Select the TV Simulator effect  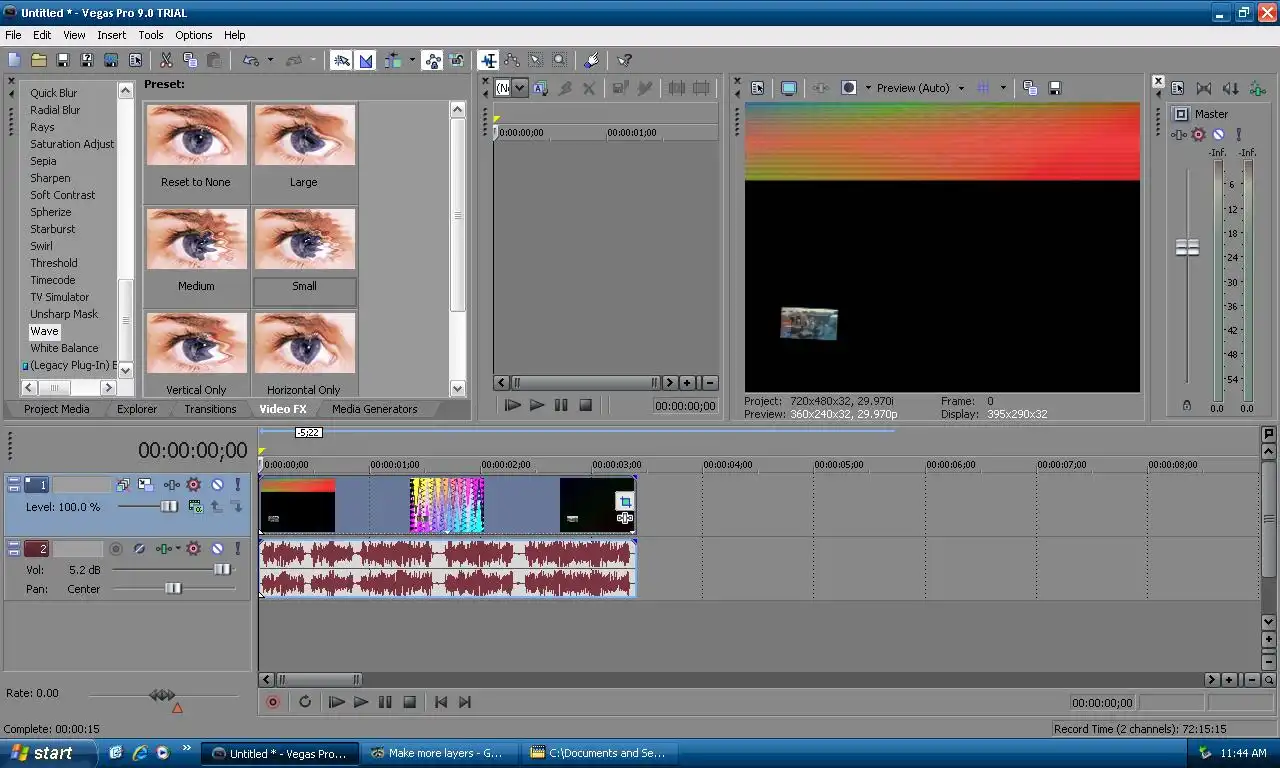click(59, 297)
